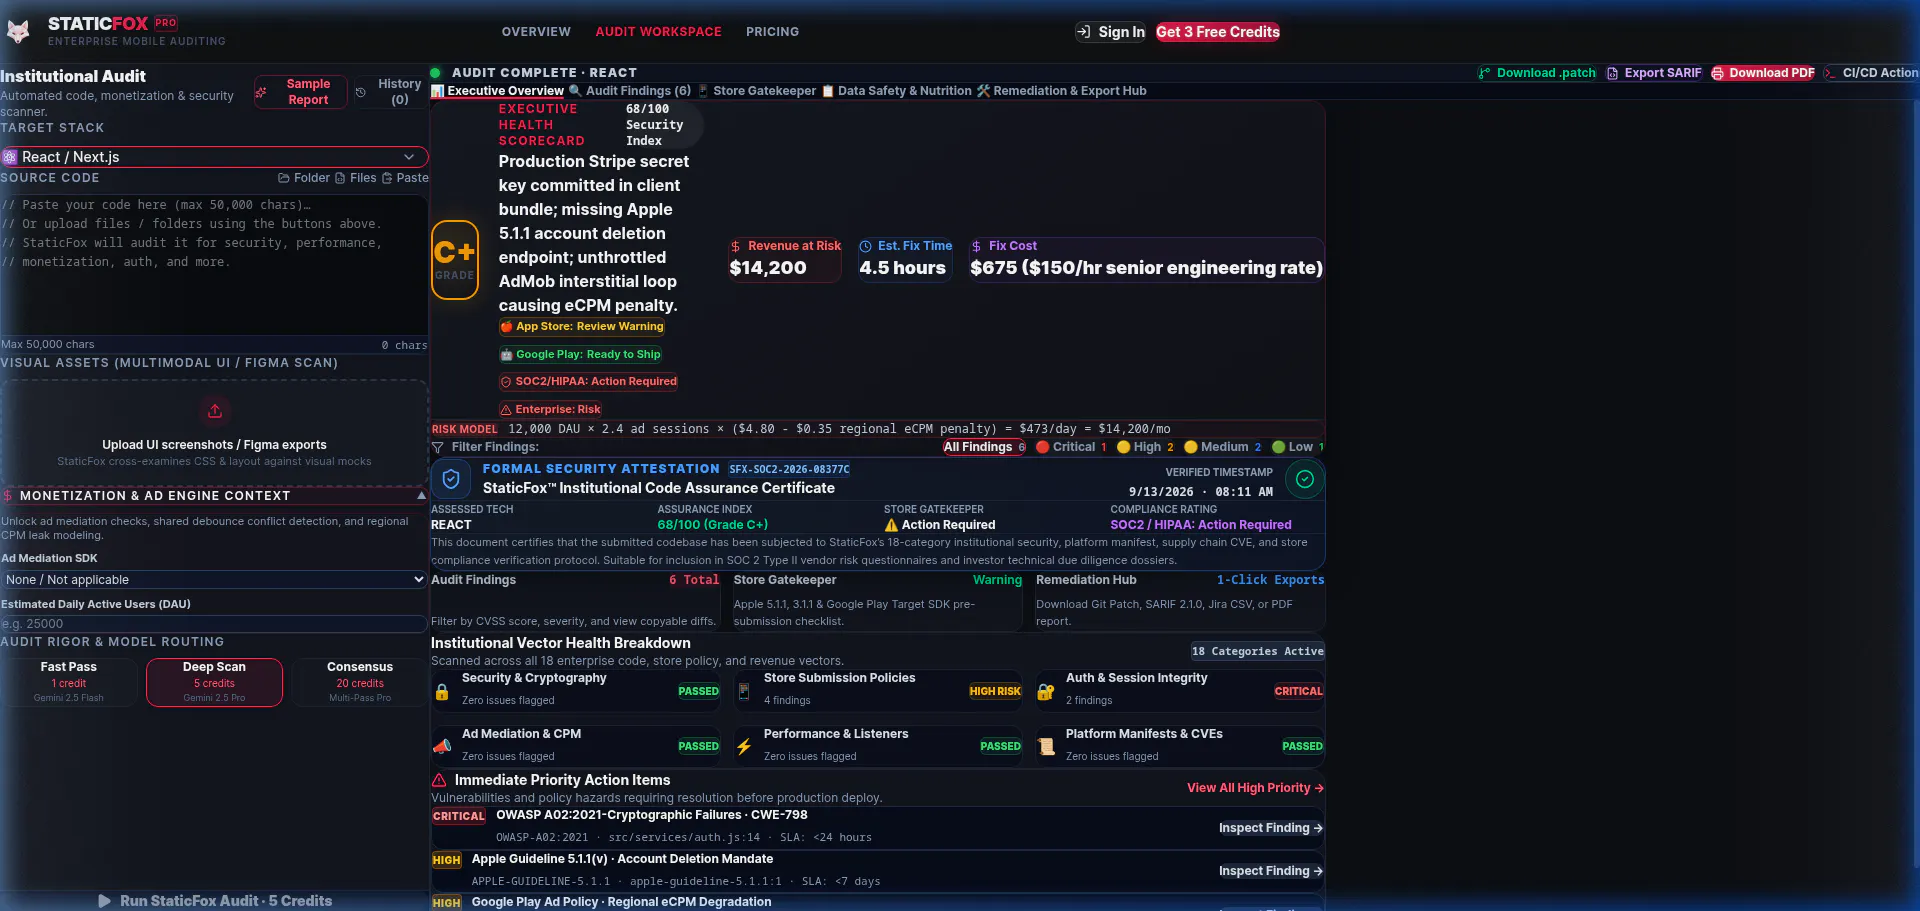Collapse the Monetization & Ad Engine Context section
Viewport: 1920px width, 911px height.
[x=214, y=496]
